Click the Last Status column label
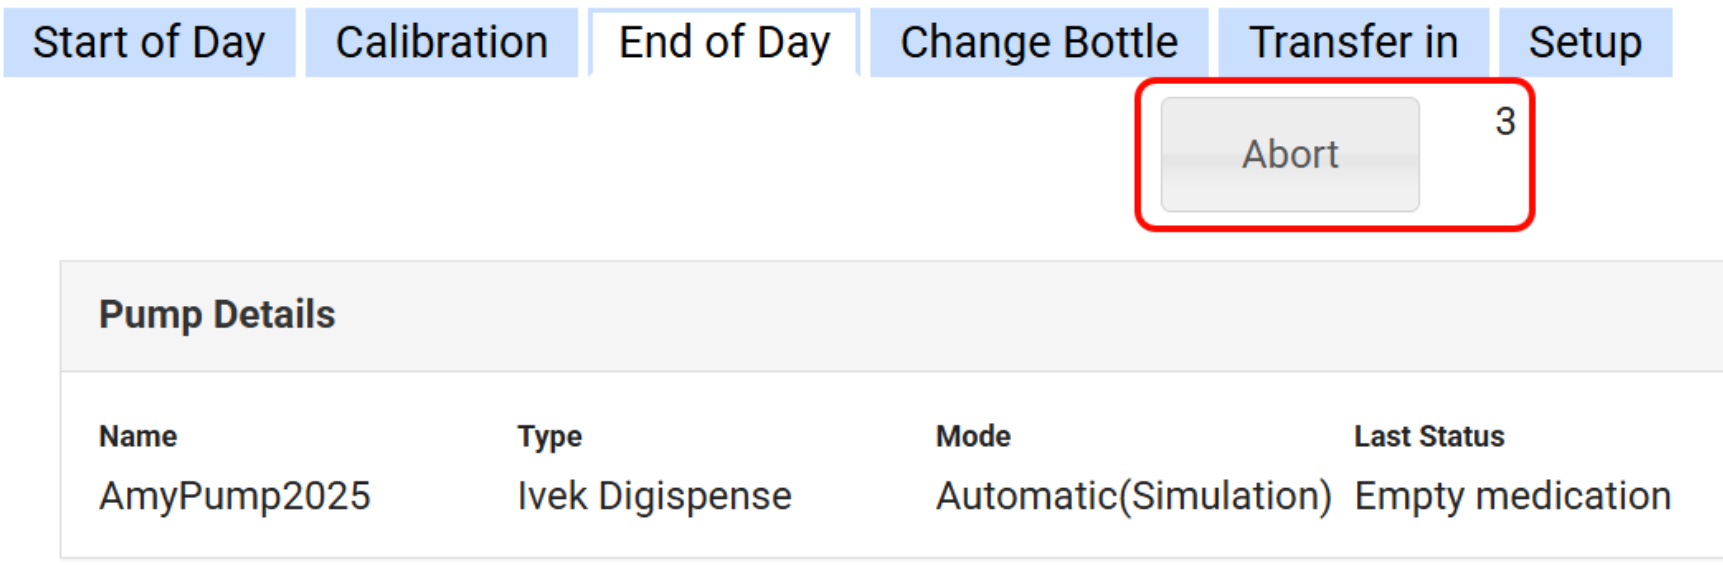 pyautogui.click(x=1429, y=437)
